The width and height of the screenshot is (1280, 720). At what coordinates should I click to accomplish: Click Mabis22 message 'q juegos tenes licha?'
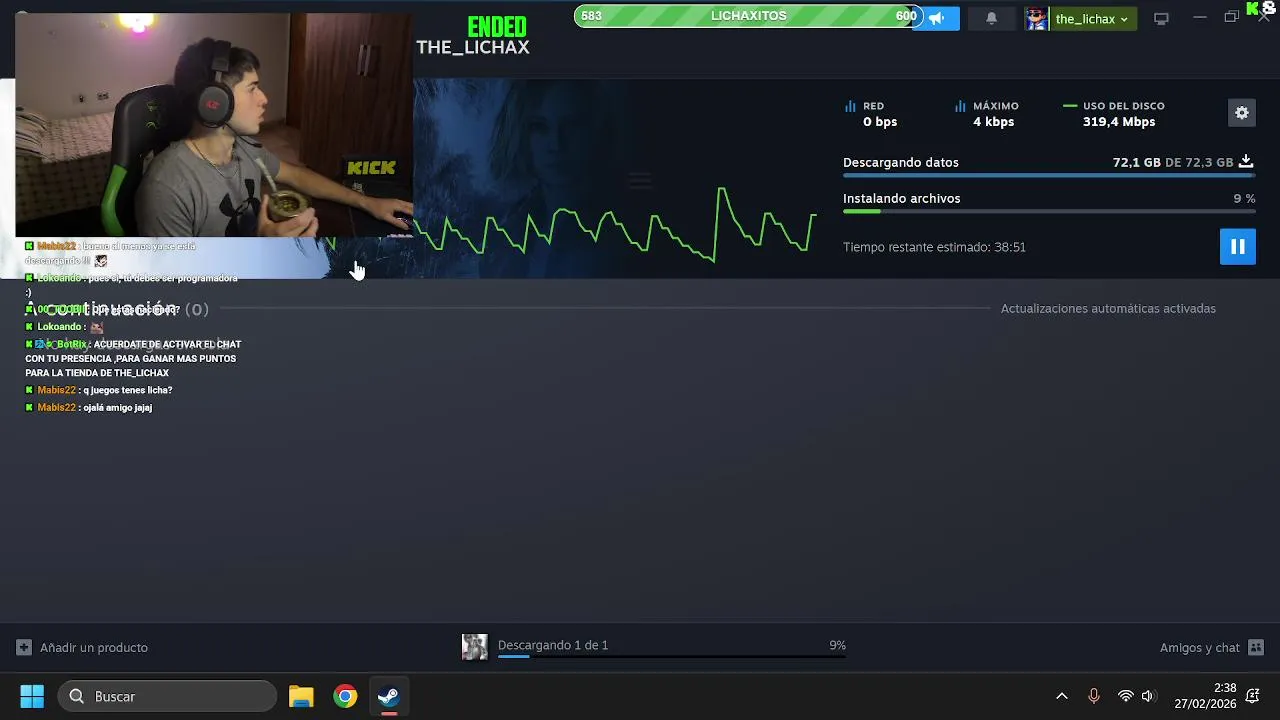coord(99,390)
